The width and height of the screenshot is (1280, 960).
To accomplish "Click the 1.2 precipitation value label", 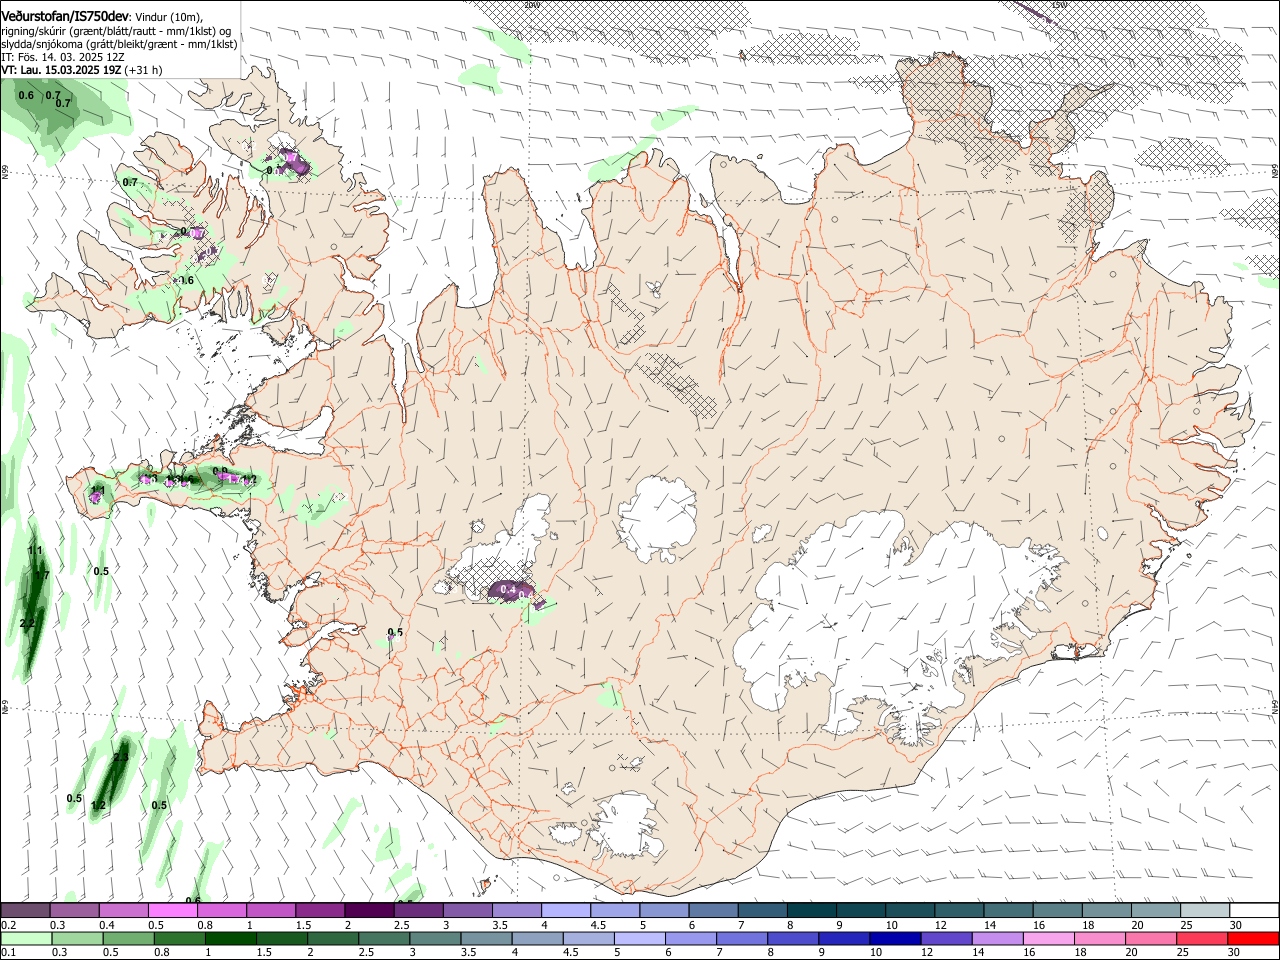I will [98, 805].
